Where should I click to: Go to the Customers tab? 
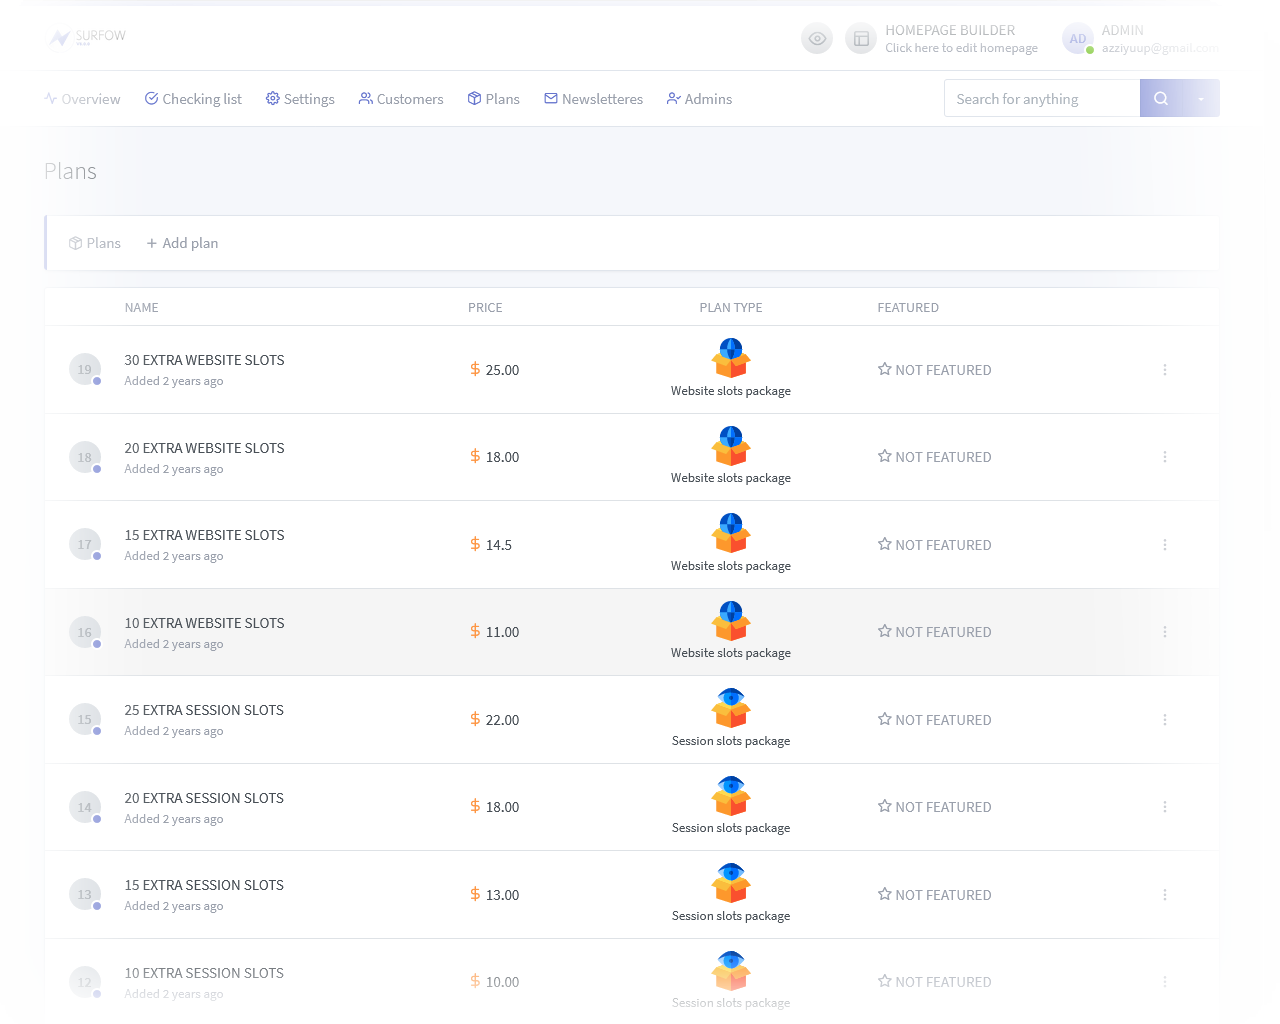click(401, 99)
